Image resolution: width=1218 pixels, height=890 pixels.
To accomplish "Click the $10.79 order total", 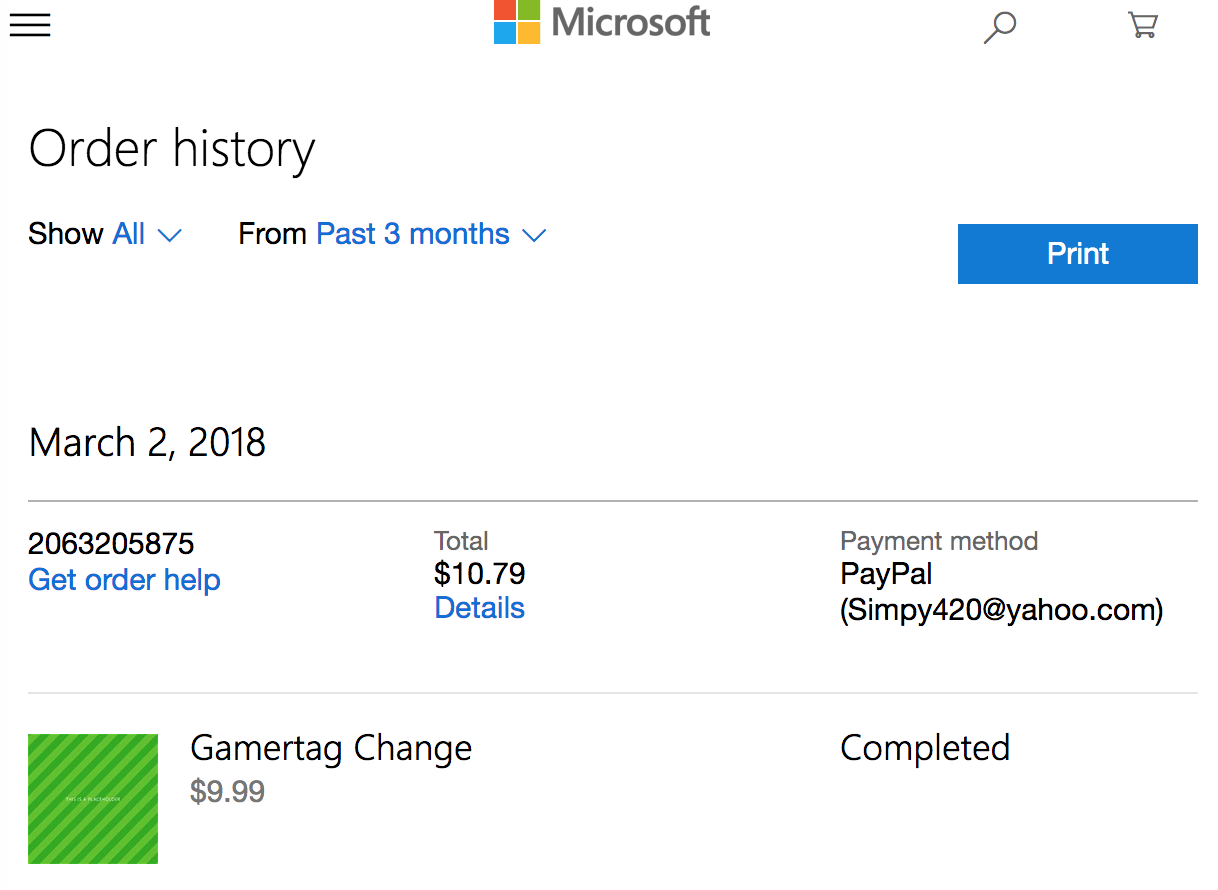I will pyautogui.click(x=480, y=574).
